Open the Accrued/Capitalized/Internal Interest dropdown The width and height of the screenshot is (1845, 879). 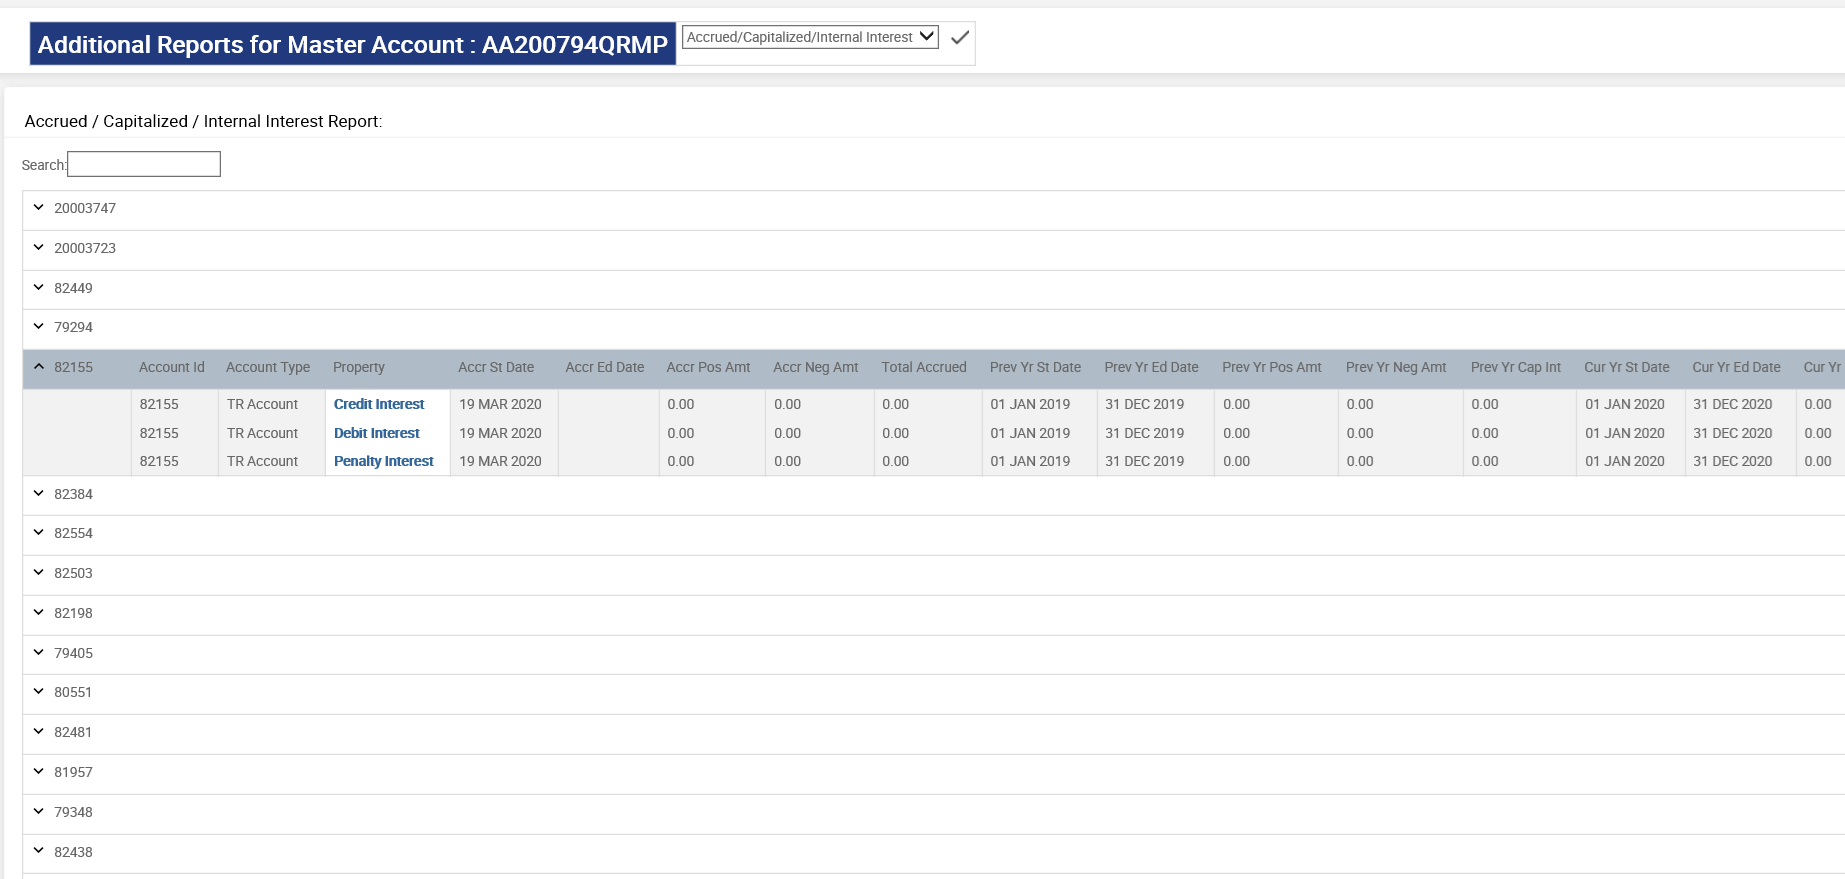click(809, 37)
